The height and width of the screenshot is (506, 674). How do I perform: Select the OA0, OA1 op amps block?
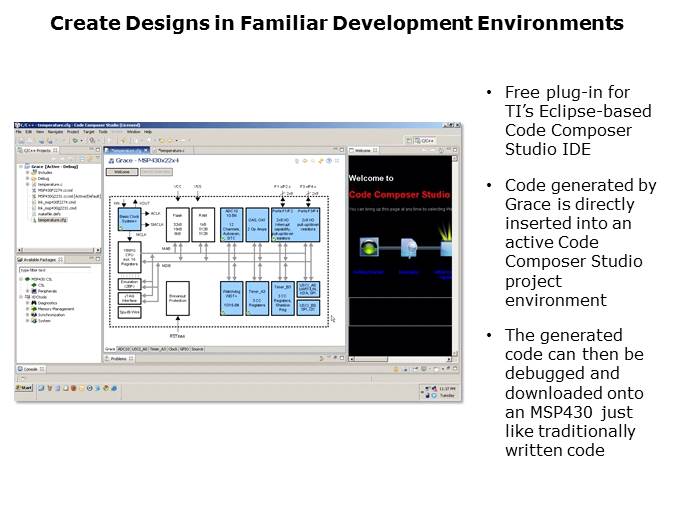(256, 224)
